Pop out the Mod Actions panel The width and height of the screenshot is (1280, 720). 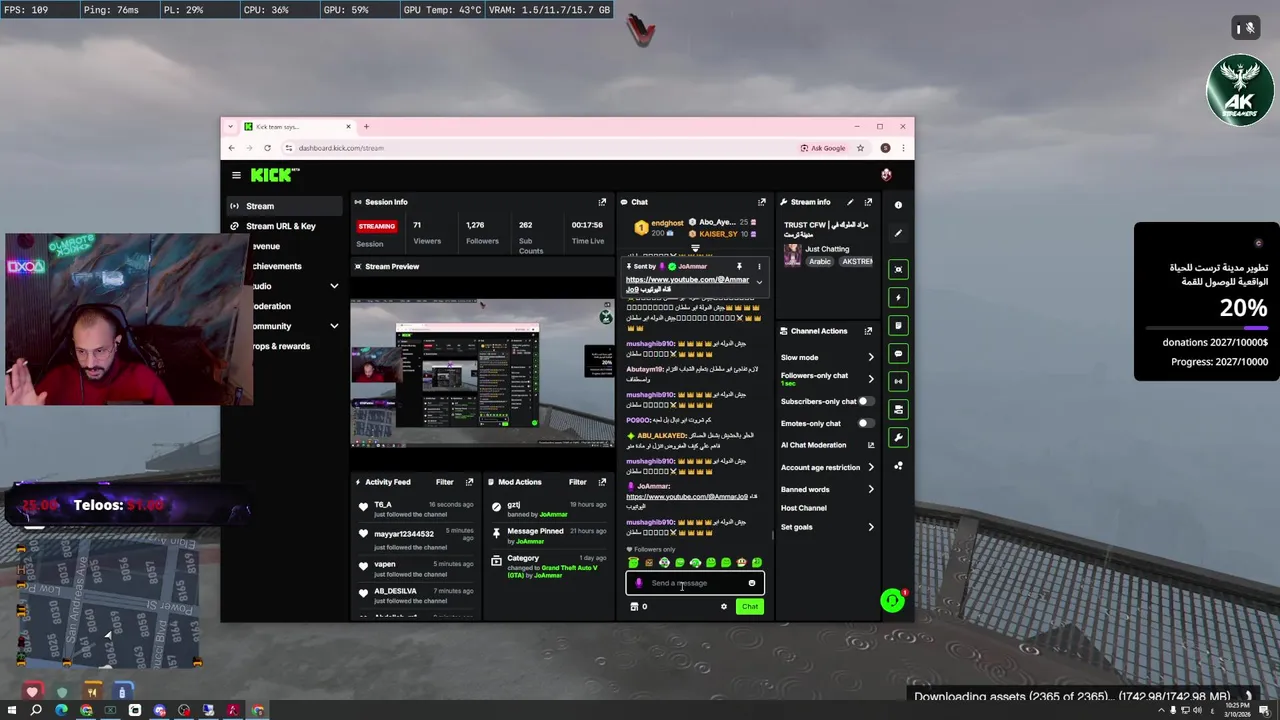pos(602,482)
